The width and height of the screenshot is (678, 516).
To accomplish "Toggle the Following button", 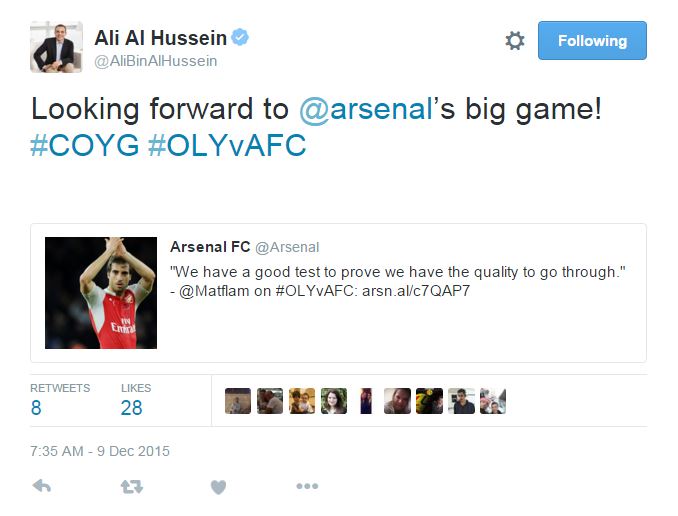I will 592,41.
